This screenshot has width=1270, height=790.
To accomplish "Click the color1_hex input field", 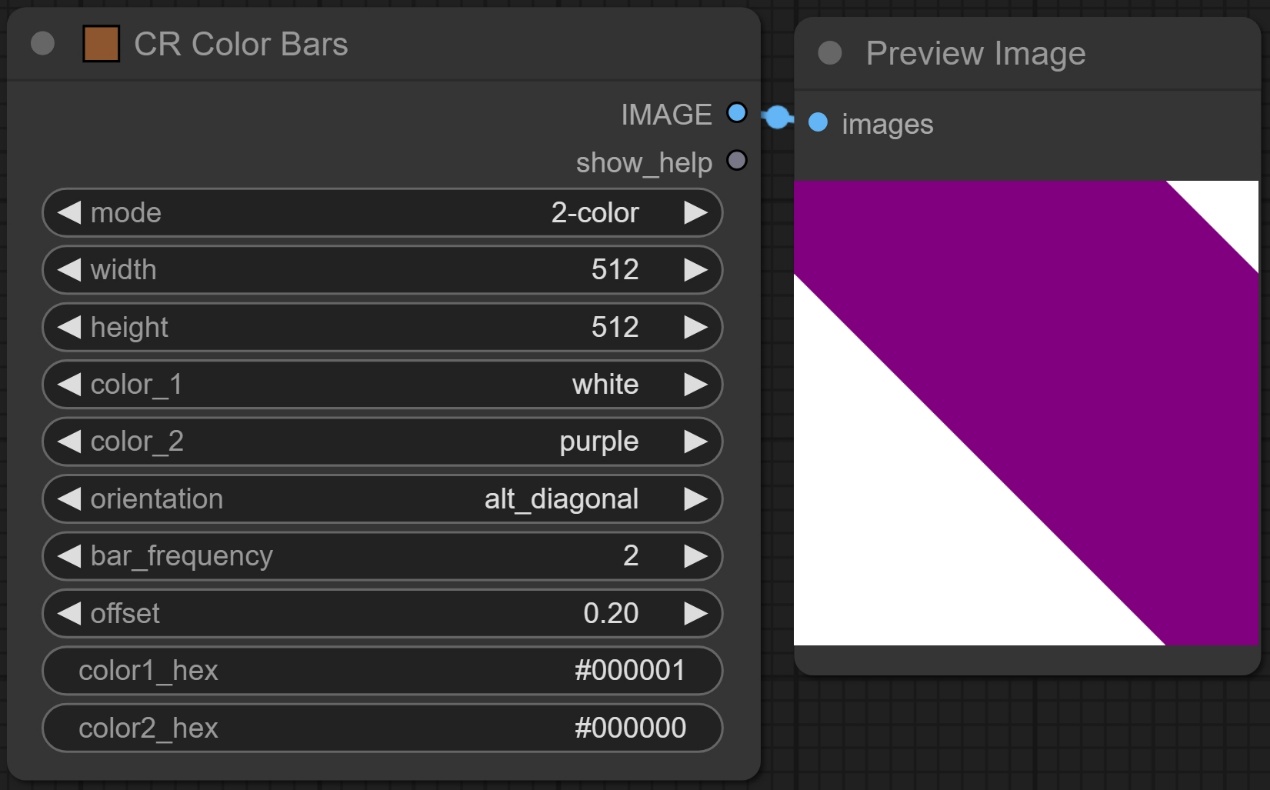I will (382, 671).
